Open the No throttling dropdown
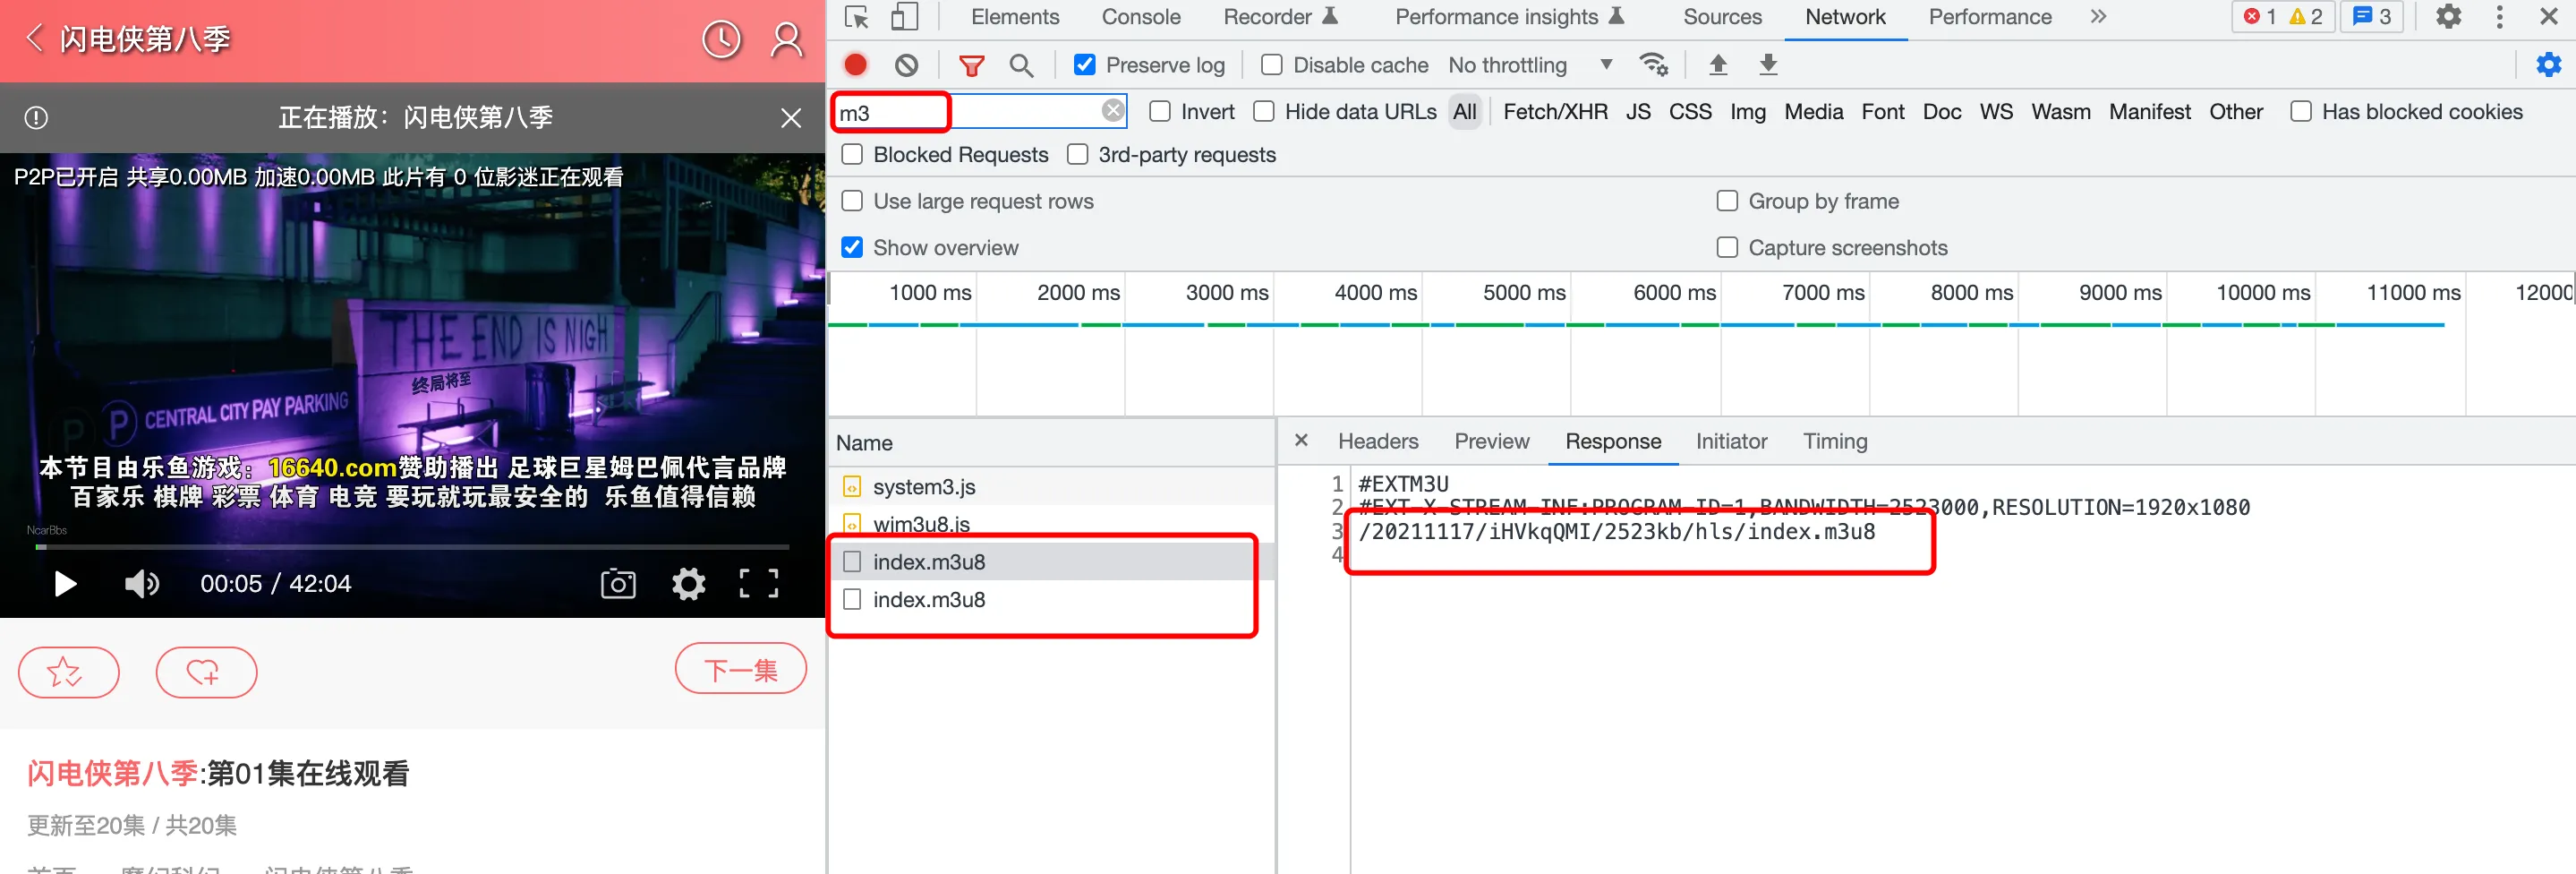Viewport: 2576px width, 874px height. coord(1529,65)
